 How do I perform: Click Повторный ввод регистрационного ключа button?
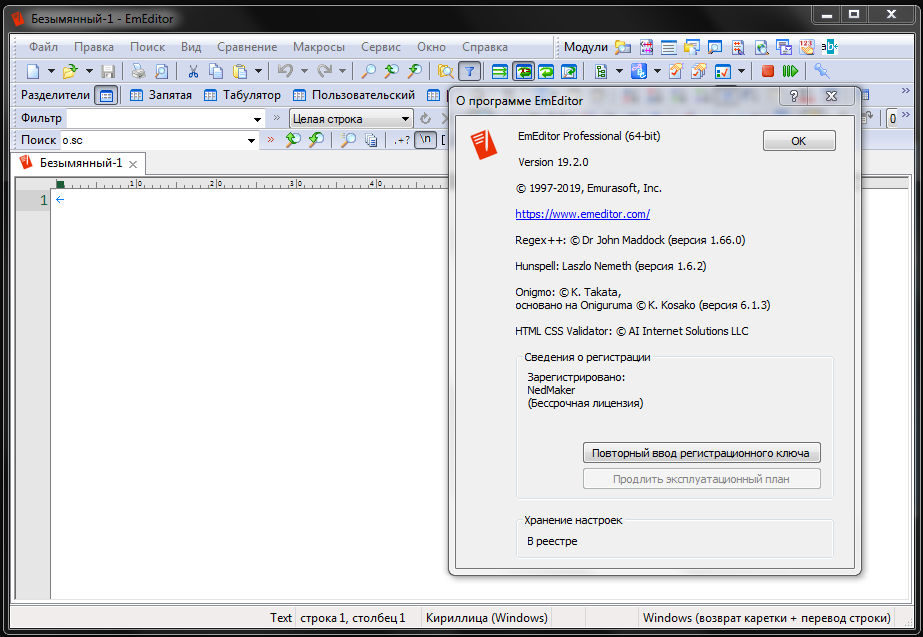[x=701, y=453]
